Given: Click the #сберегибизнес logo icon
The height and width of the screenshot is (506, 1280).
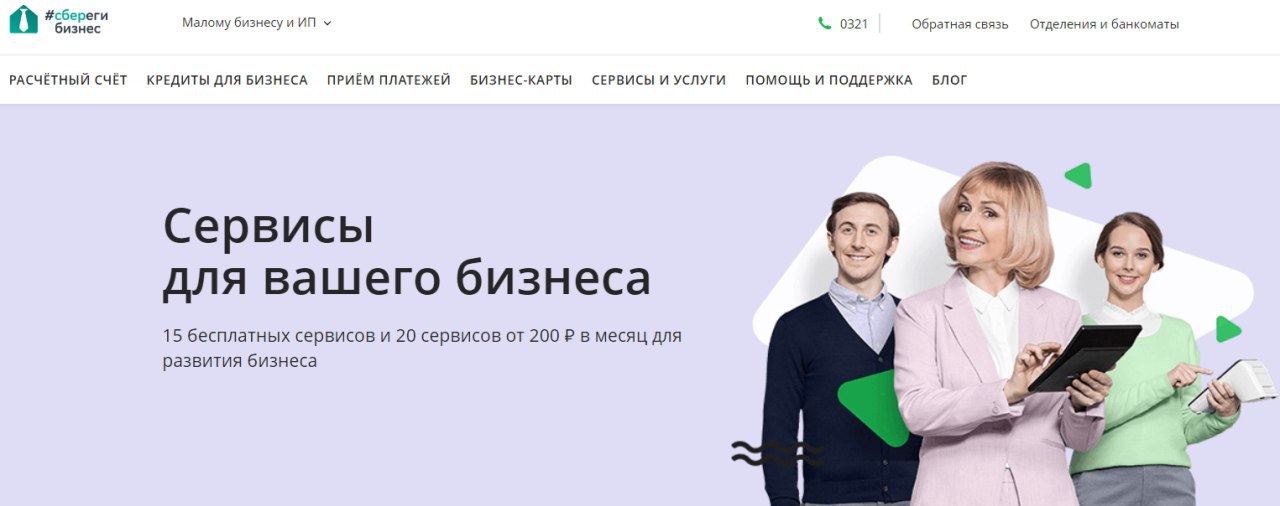Looking at the screenshot, I should pos(23,20).
